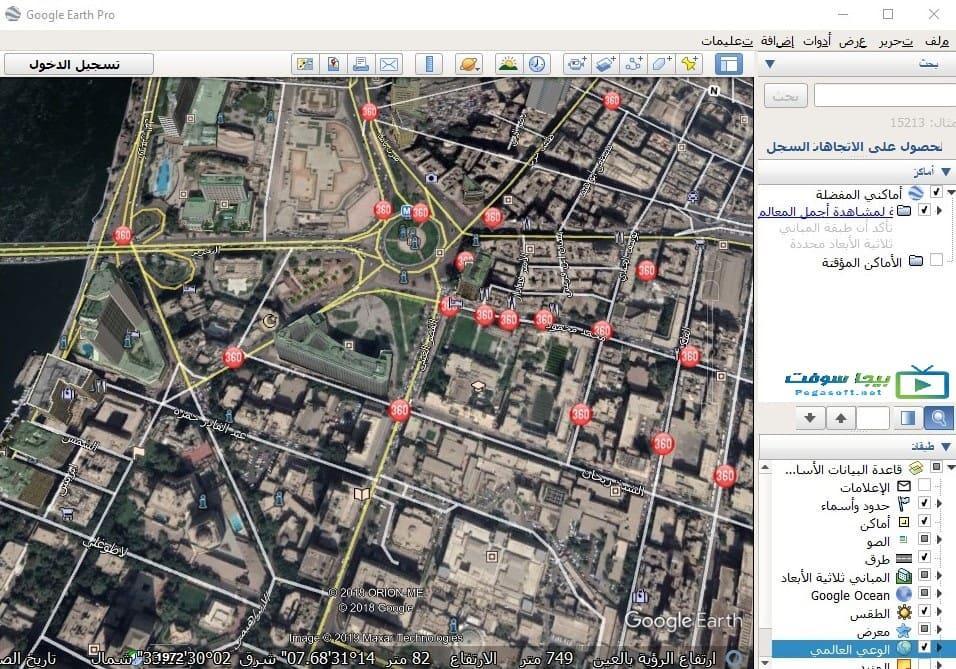Expand the معرض gallery layer arrow
Viewport: 956px width, 669px height.
point(940,629)
